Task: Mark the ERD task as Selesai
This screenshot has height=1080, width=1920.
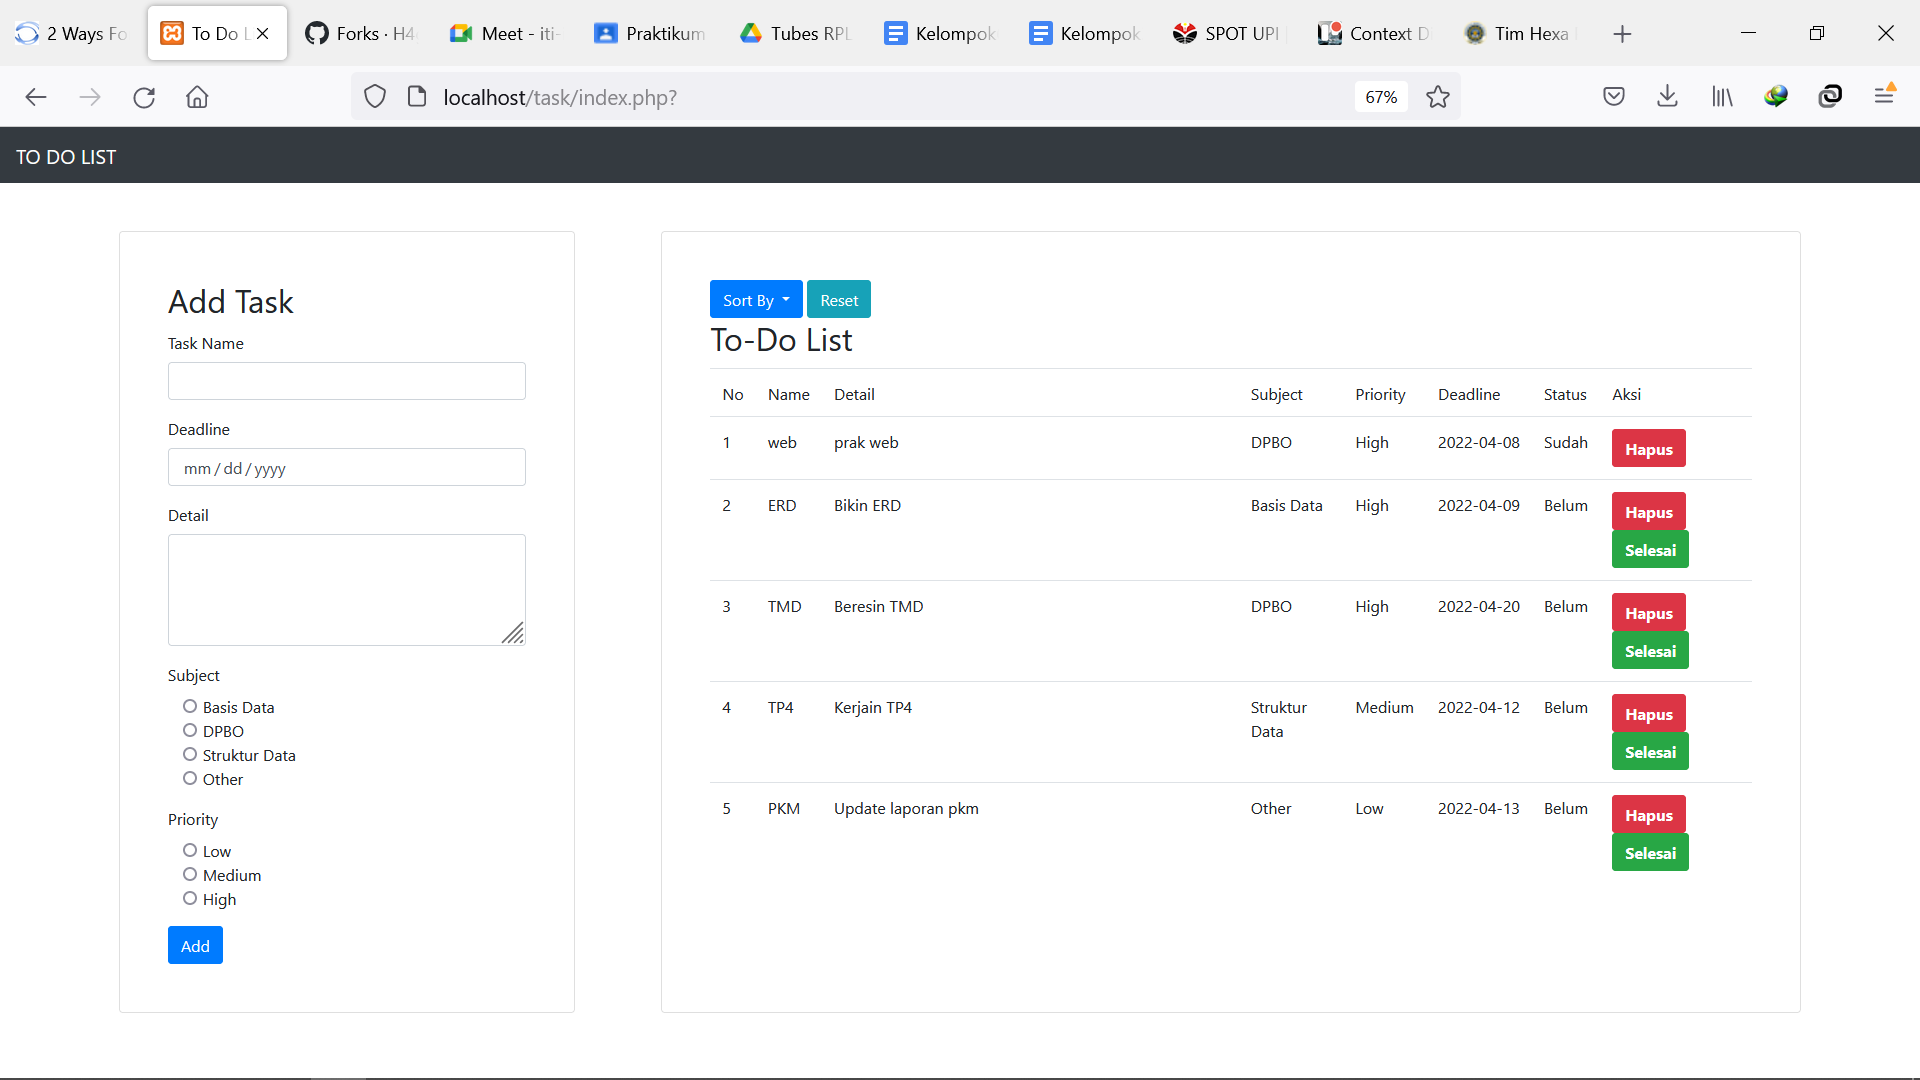Action: click(x=1650, y=549)
